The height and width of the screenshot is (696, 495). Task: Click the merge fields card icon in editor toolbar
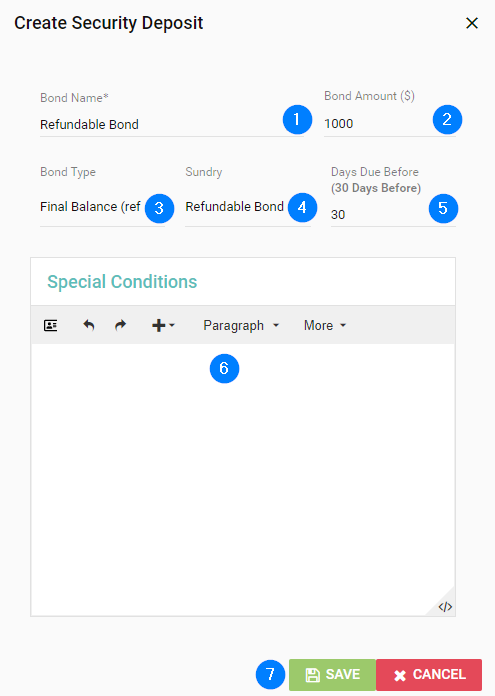51,325
